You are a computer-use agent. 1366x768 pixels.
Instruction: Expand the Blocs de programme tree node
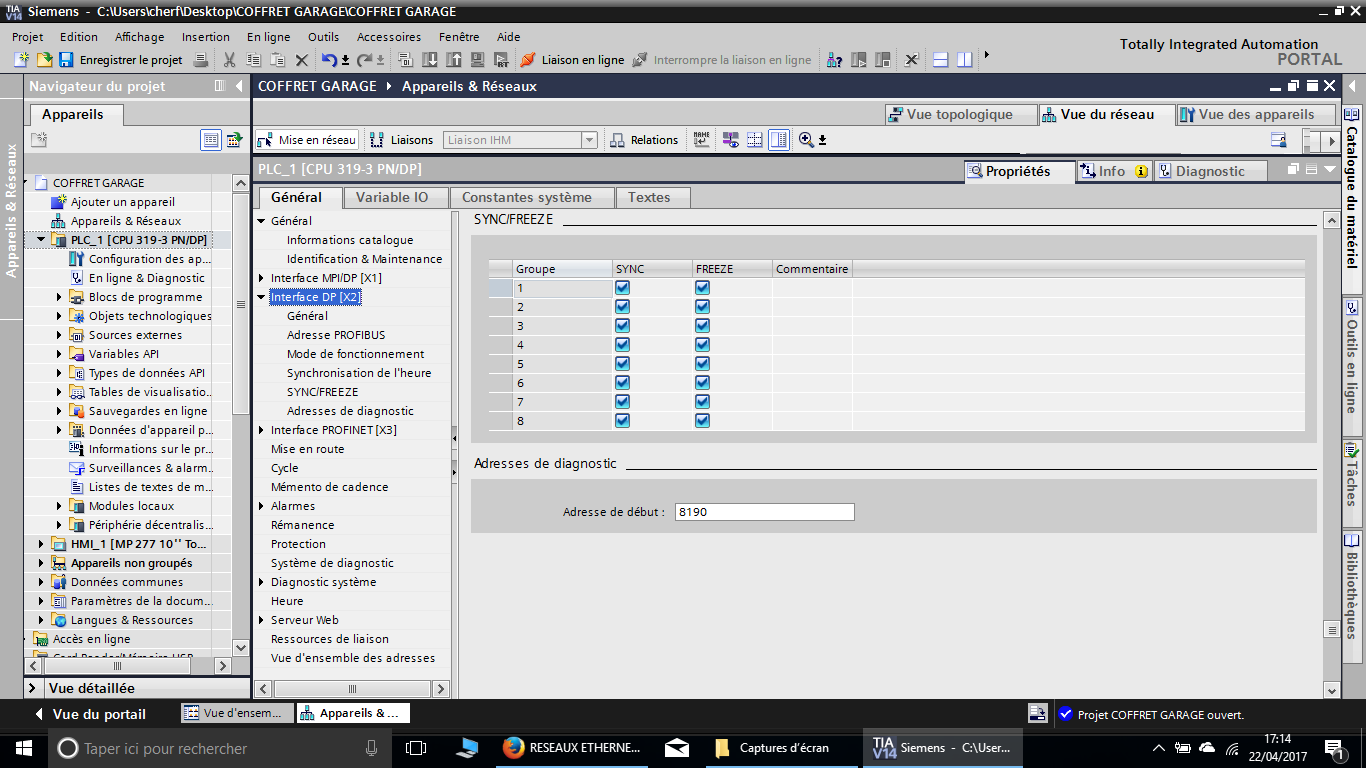click(x=59, y=297)
